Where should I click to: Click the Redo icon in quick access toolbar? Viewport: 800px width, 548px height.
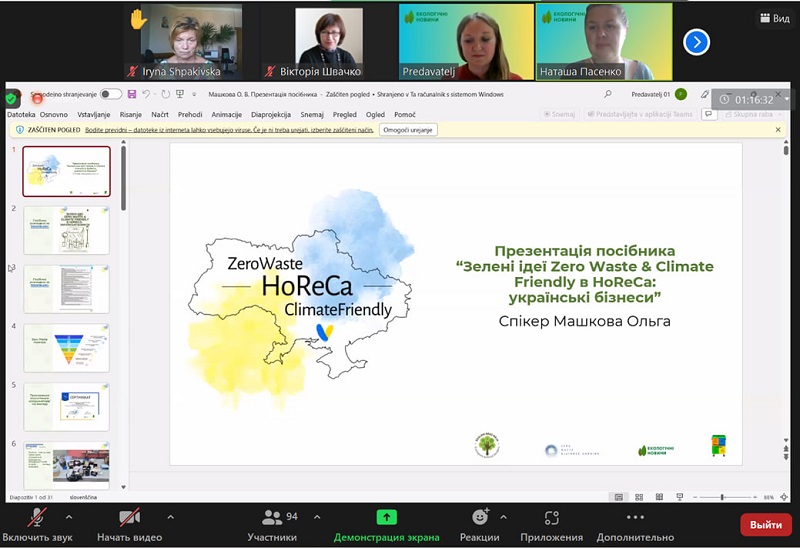[165, 94]
